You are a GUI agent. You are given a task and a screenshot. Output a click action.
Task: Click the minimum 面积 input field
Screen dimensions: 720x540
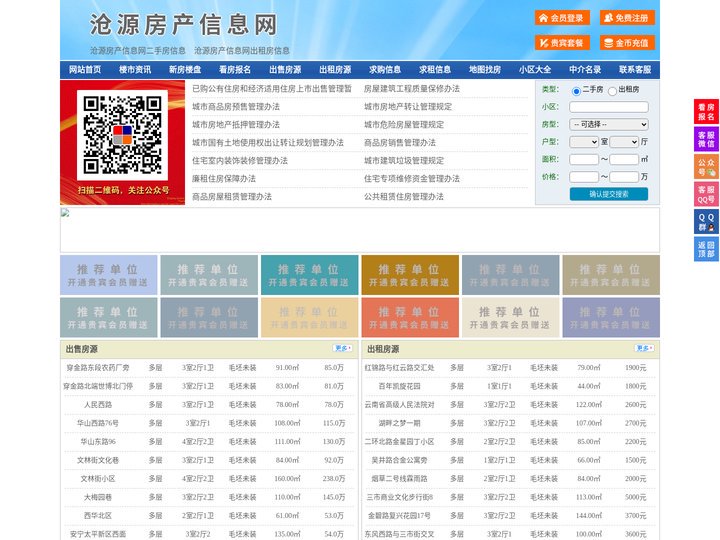click(x=584, y=159)
